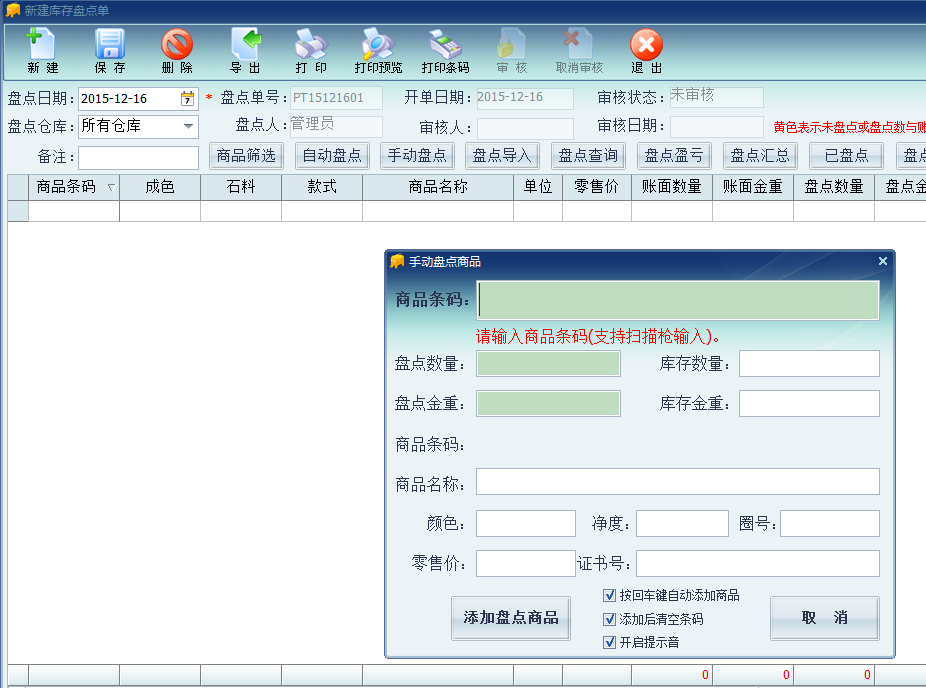The image size is (926, 688).
Task: Click the 商品条码 barcode input field
Action: 678,300
